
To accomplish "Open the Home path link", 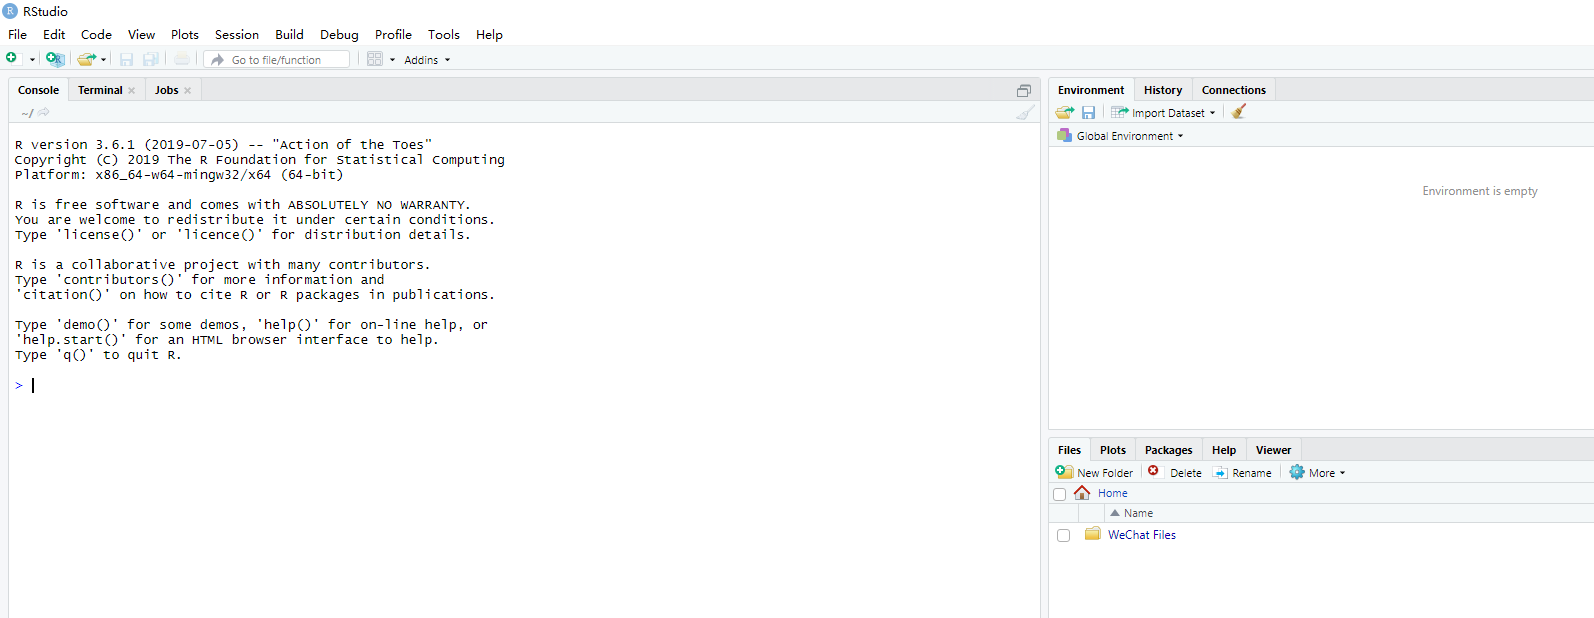I will coord(1112,493).
